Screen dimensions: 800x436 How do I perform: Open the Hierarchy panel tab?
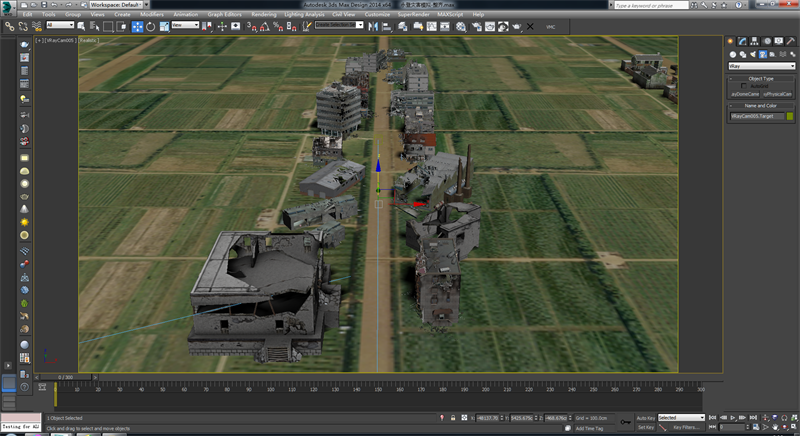[752, 41]
